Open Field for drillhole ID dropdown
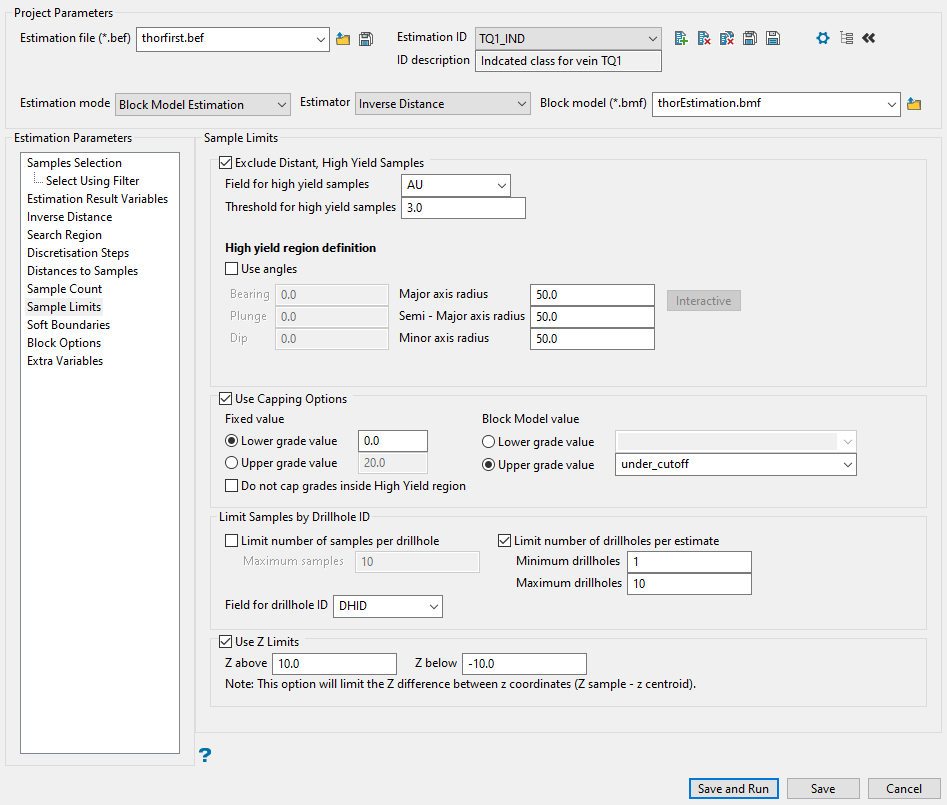This screenshot has width=947, height=805. [388, 605]
